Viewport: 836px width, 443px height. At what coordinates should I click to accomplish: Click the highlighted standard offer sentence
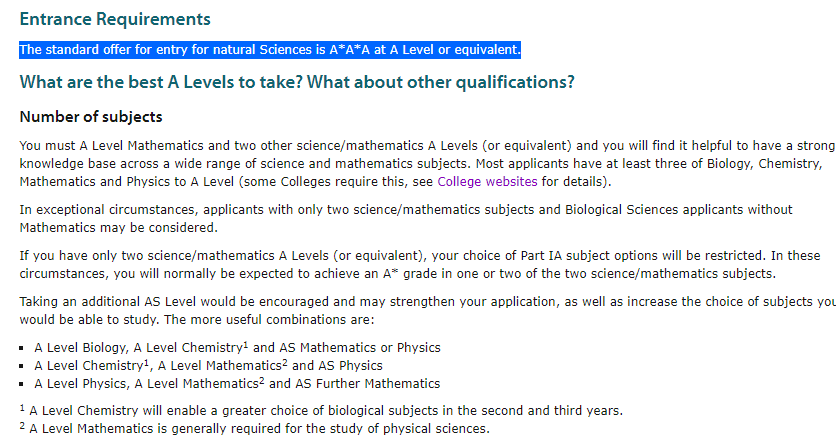click(x=270, y=50)
